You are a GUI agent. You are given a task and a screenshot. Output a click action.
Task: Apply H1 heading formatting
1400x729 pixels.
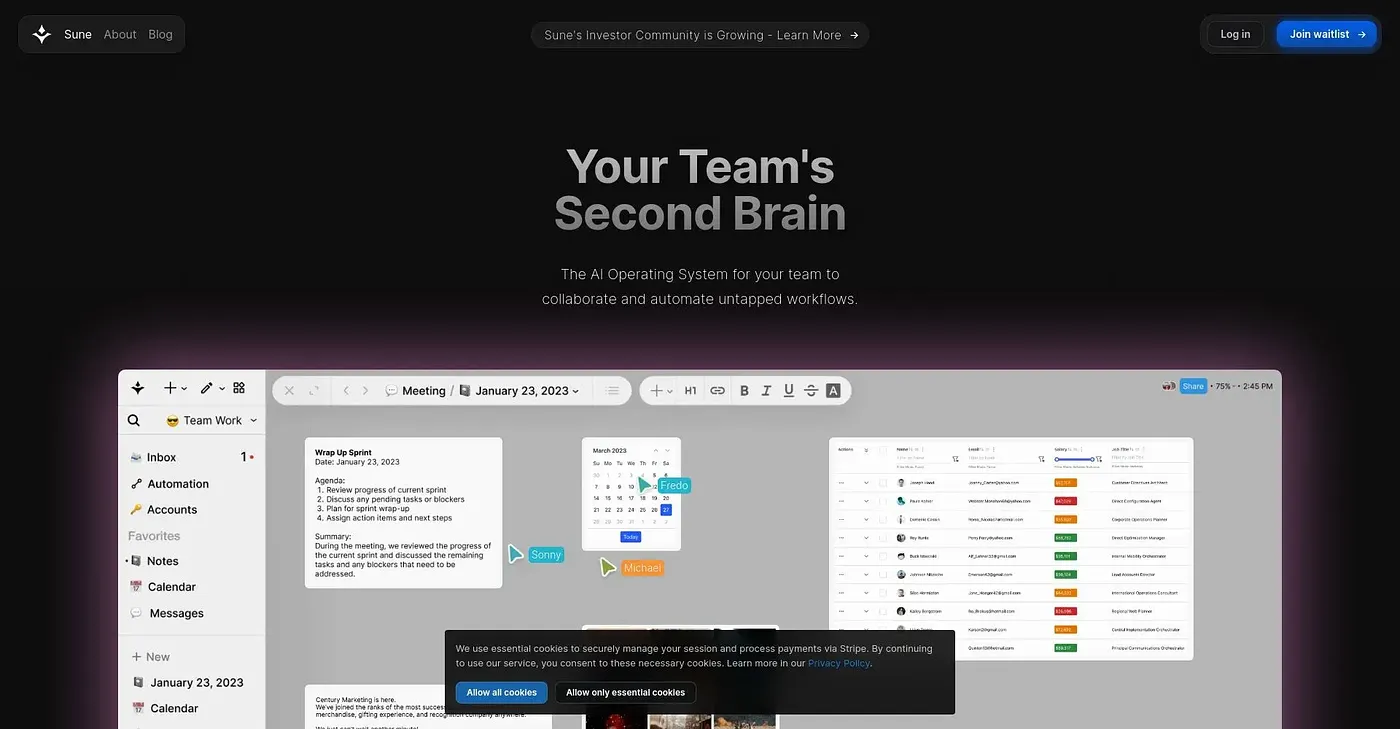(x=690, y=391)
